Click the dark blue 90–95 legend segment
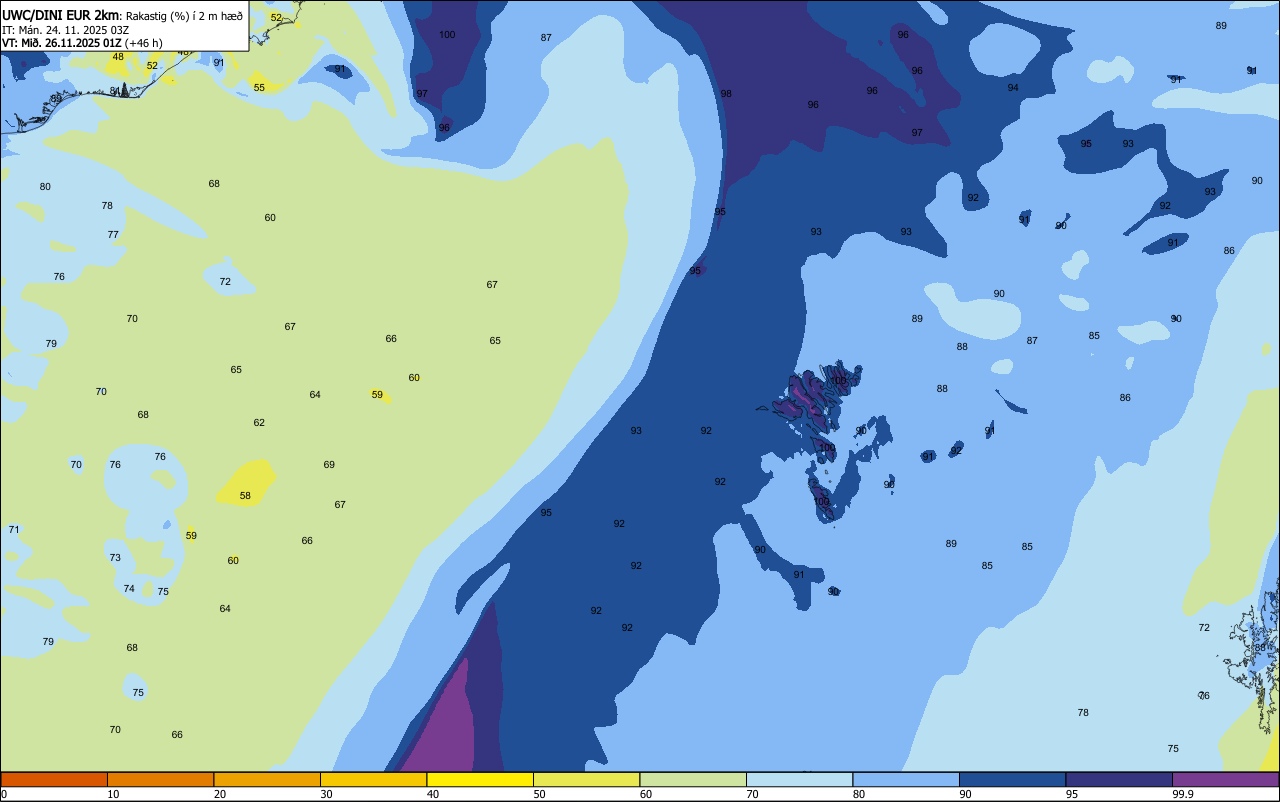 [1012, 779]
